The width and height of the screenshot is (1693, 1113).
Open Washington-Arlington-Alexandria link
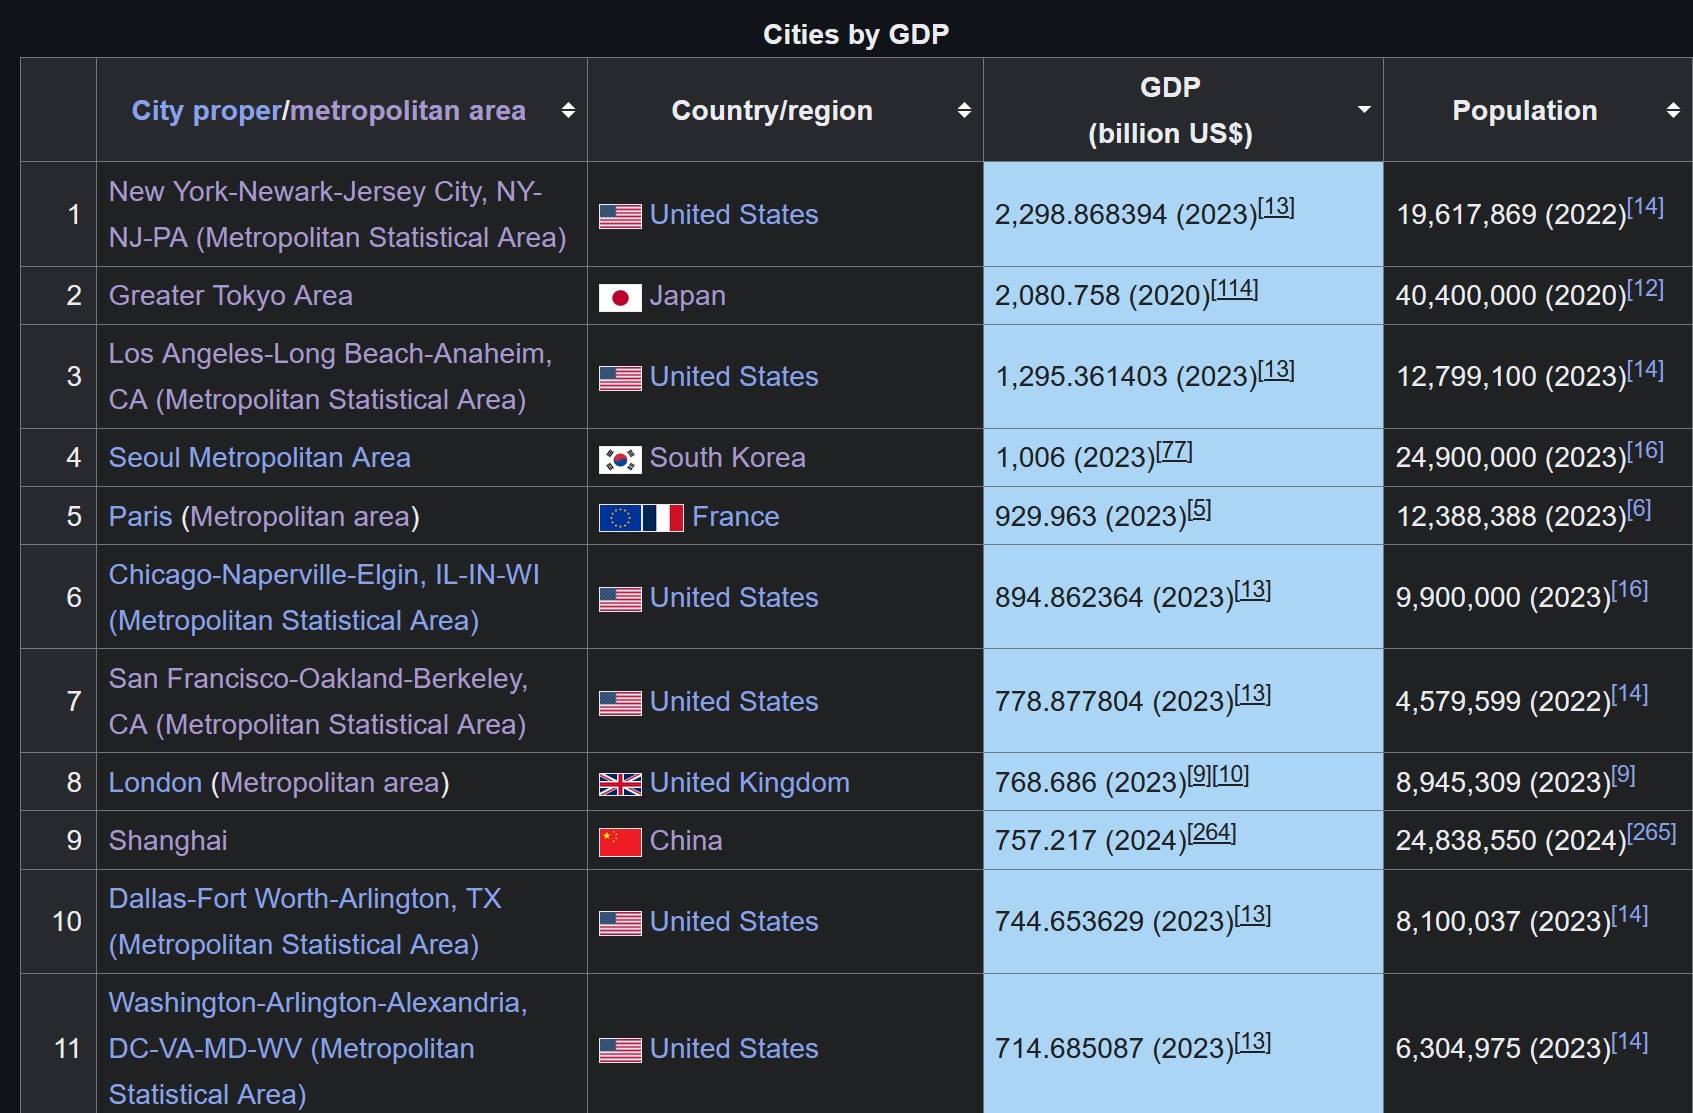318,1048
